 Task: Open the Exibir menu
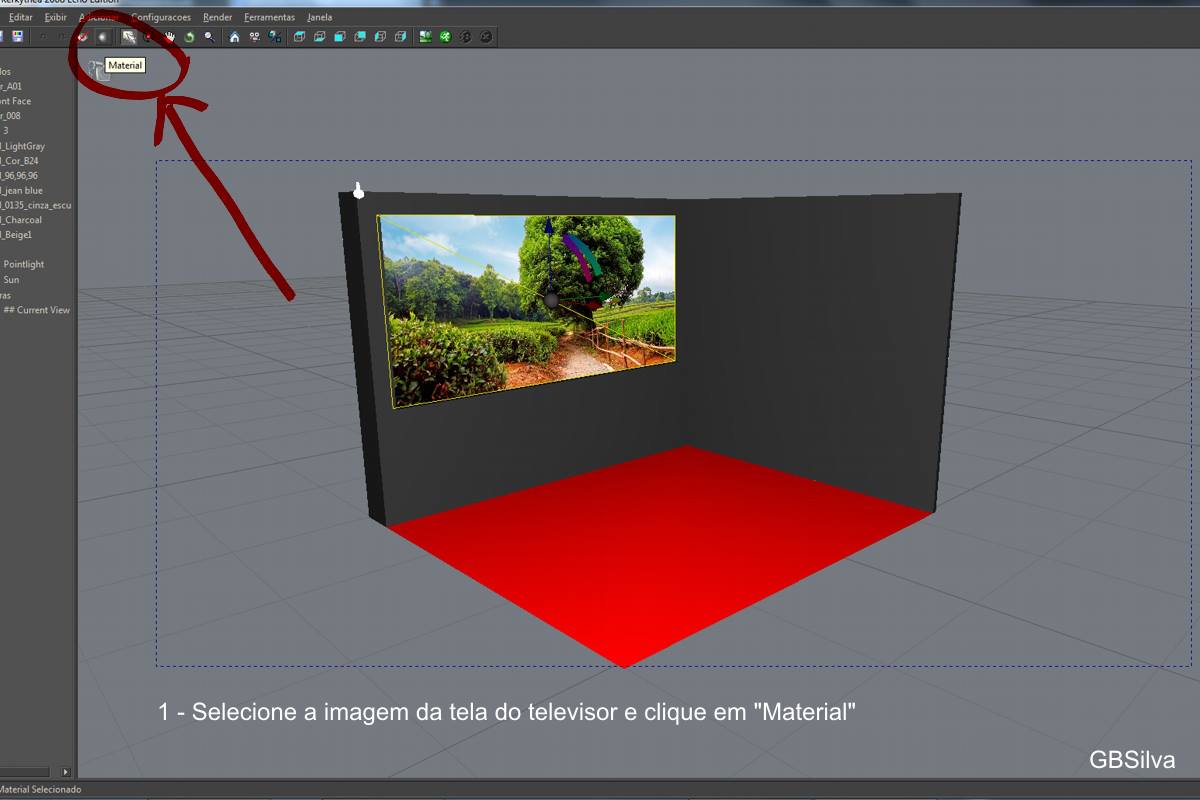[56, 17]
